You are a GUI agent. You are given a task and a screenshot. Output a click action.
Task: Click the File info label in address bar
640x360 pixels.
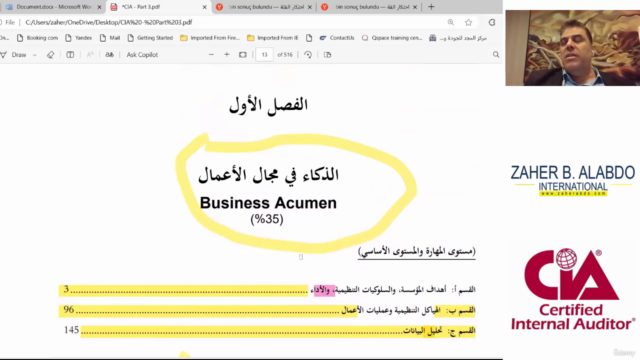(9, 22)
